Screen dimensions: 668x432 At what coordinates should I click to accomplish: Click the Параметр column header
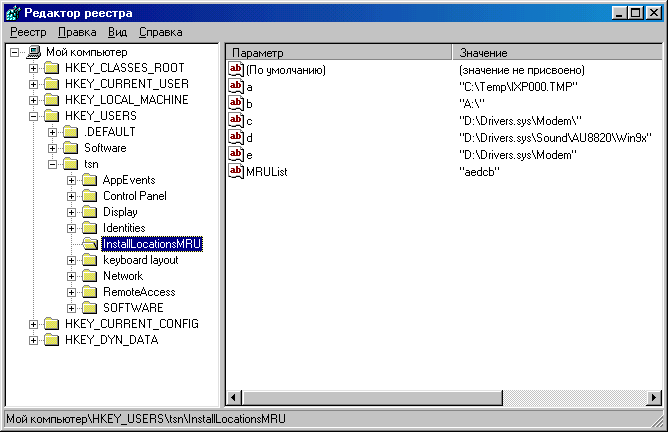pyautogui.click(x=338, y=52)
